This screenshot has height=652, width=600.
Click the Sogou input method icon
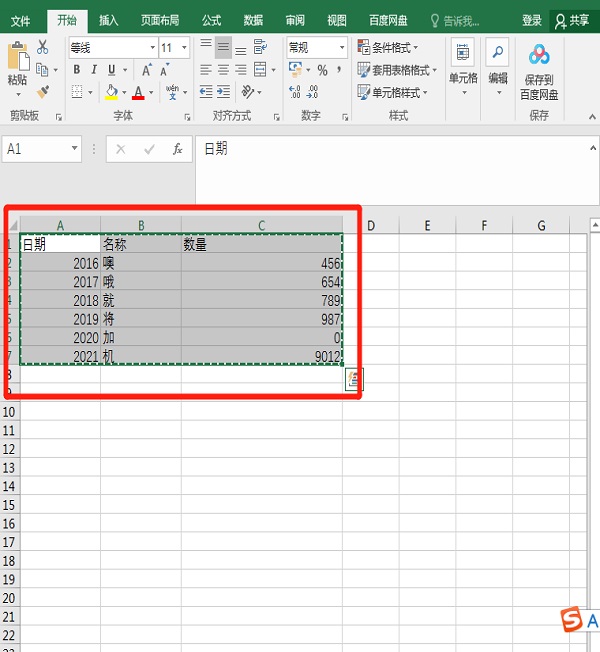571,621
